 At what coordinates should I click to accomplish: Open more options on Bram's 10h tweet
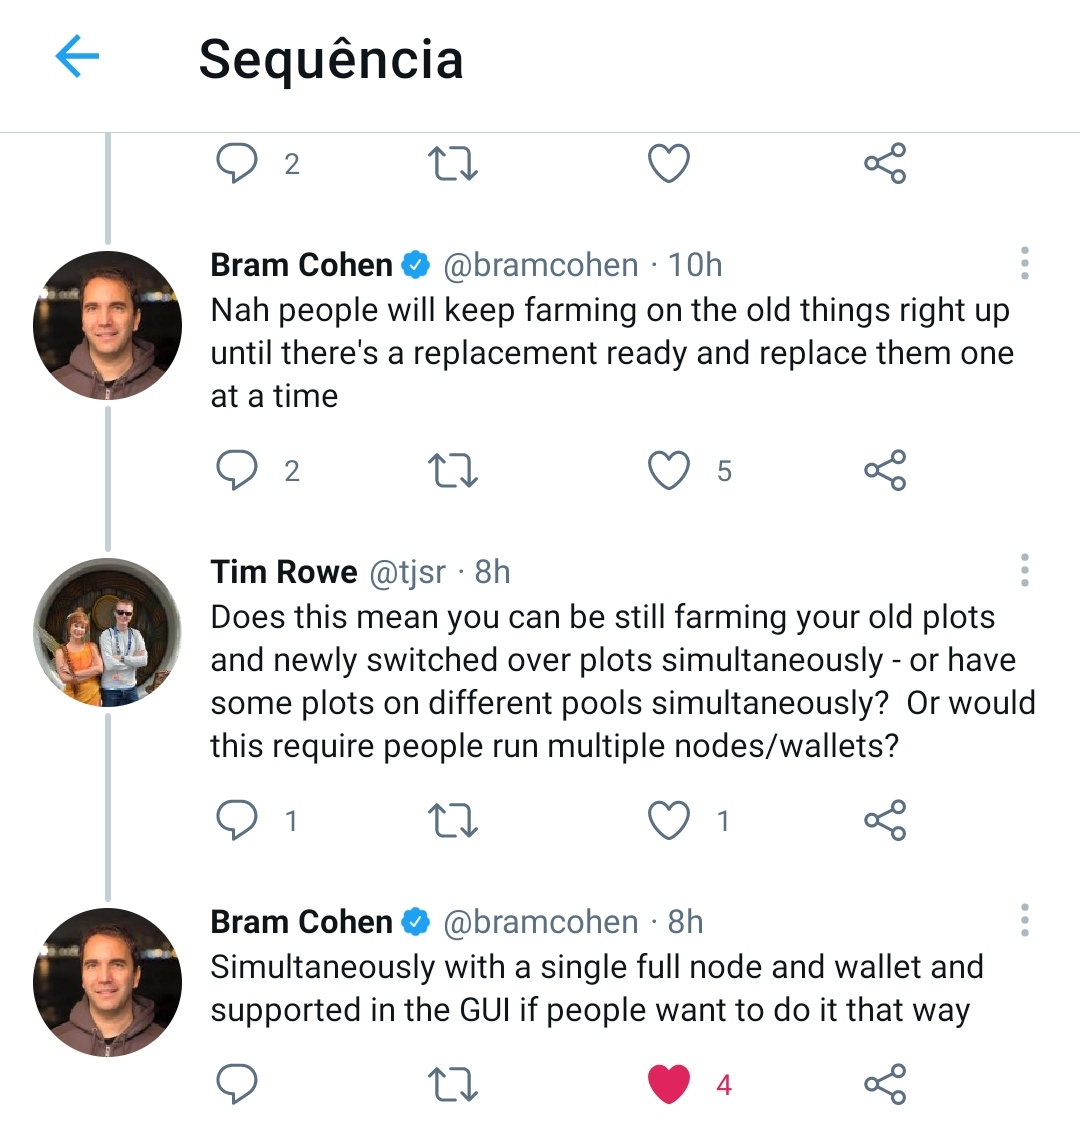(1024, 263)
